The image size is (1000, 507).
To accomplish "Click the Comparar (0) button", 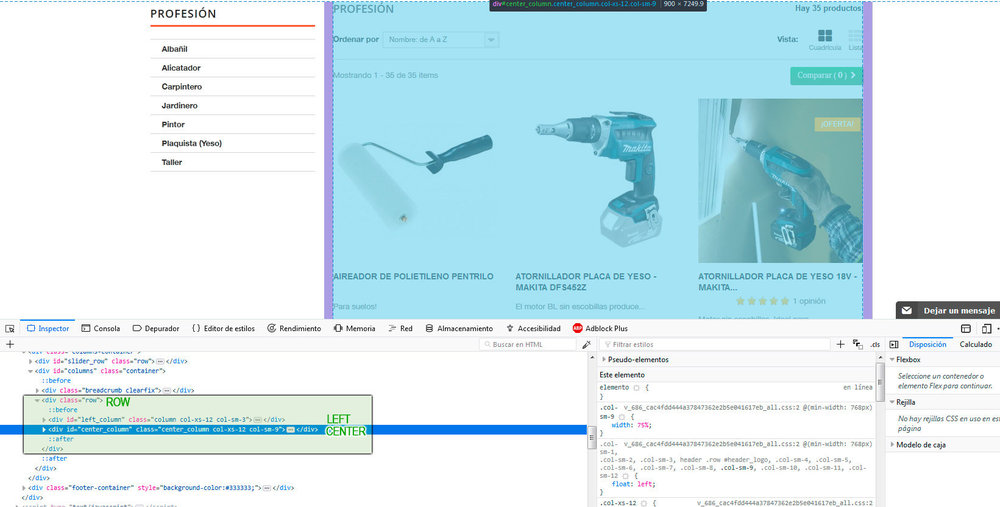I will (x=826, y=75).
